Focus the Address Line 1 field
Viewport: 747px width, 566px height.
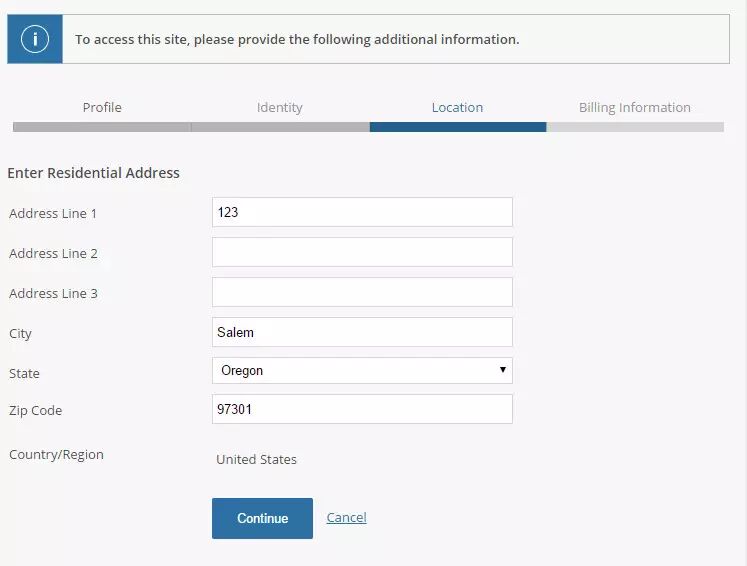(362, 212)
